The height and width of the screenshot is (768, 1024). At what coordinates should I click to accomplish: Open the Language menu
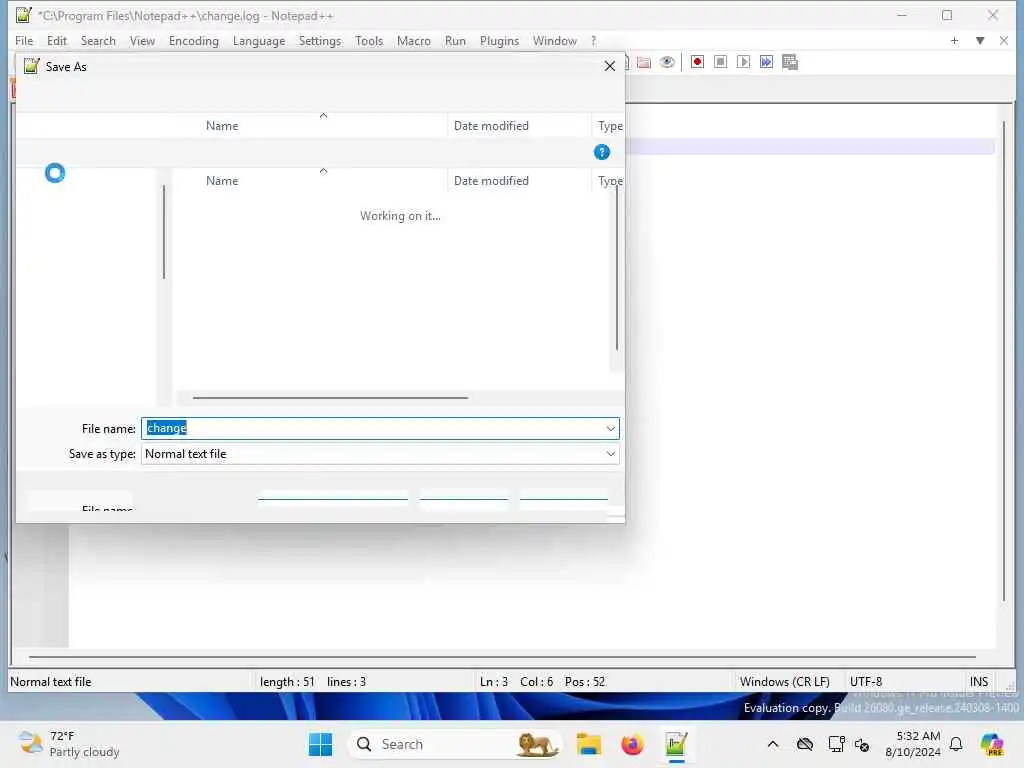[259, 40]
